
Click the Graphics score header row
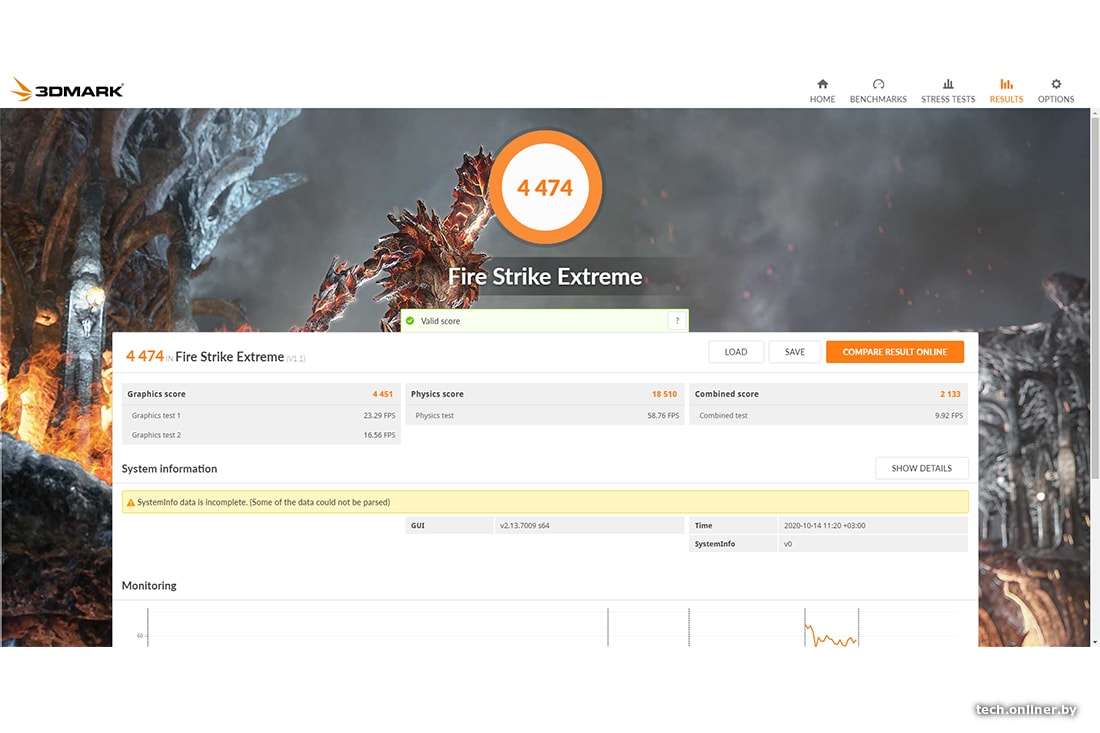[x=260, y=394]
